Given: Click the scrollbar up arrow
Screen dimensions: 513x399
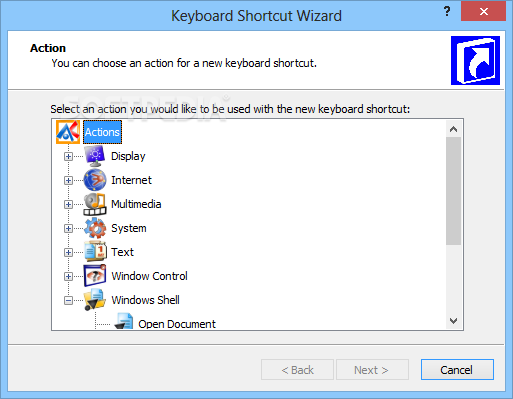Looking at the screenshot, I should [x=453, y=129].
